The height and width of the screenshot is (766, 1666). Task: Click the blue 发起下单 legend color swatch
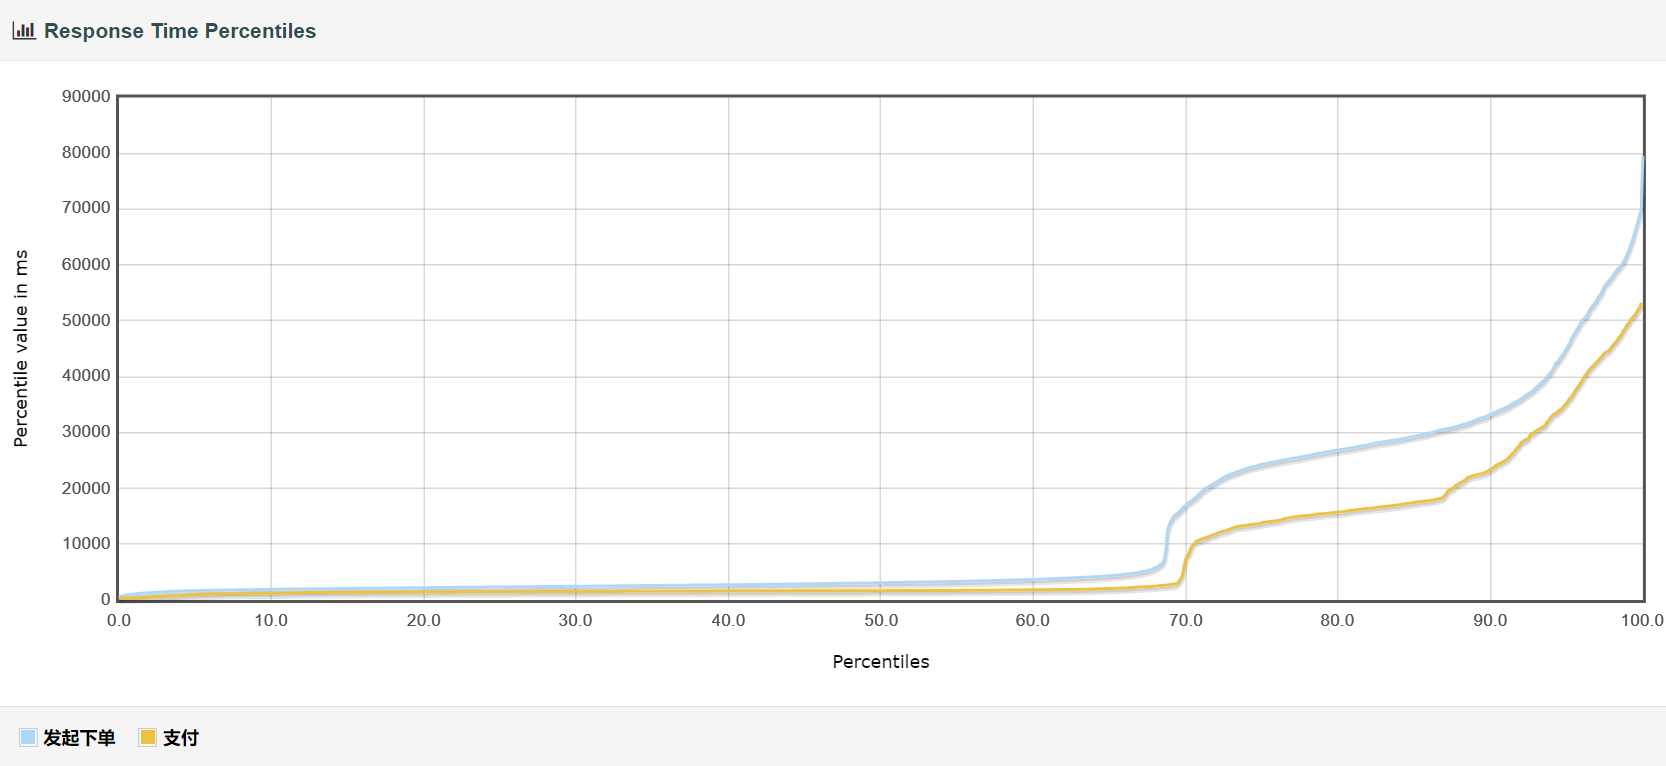(28, 738)
